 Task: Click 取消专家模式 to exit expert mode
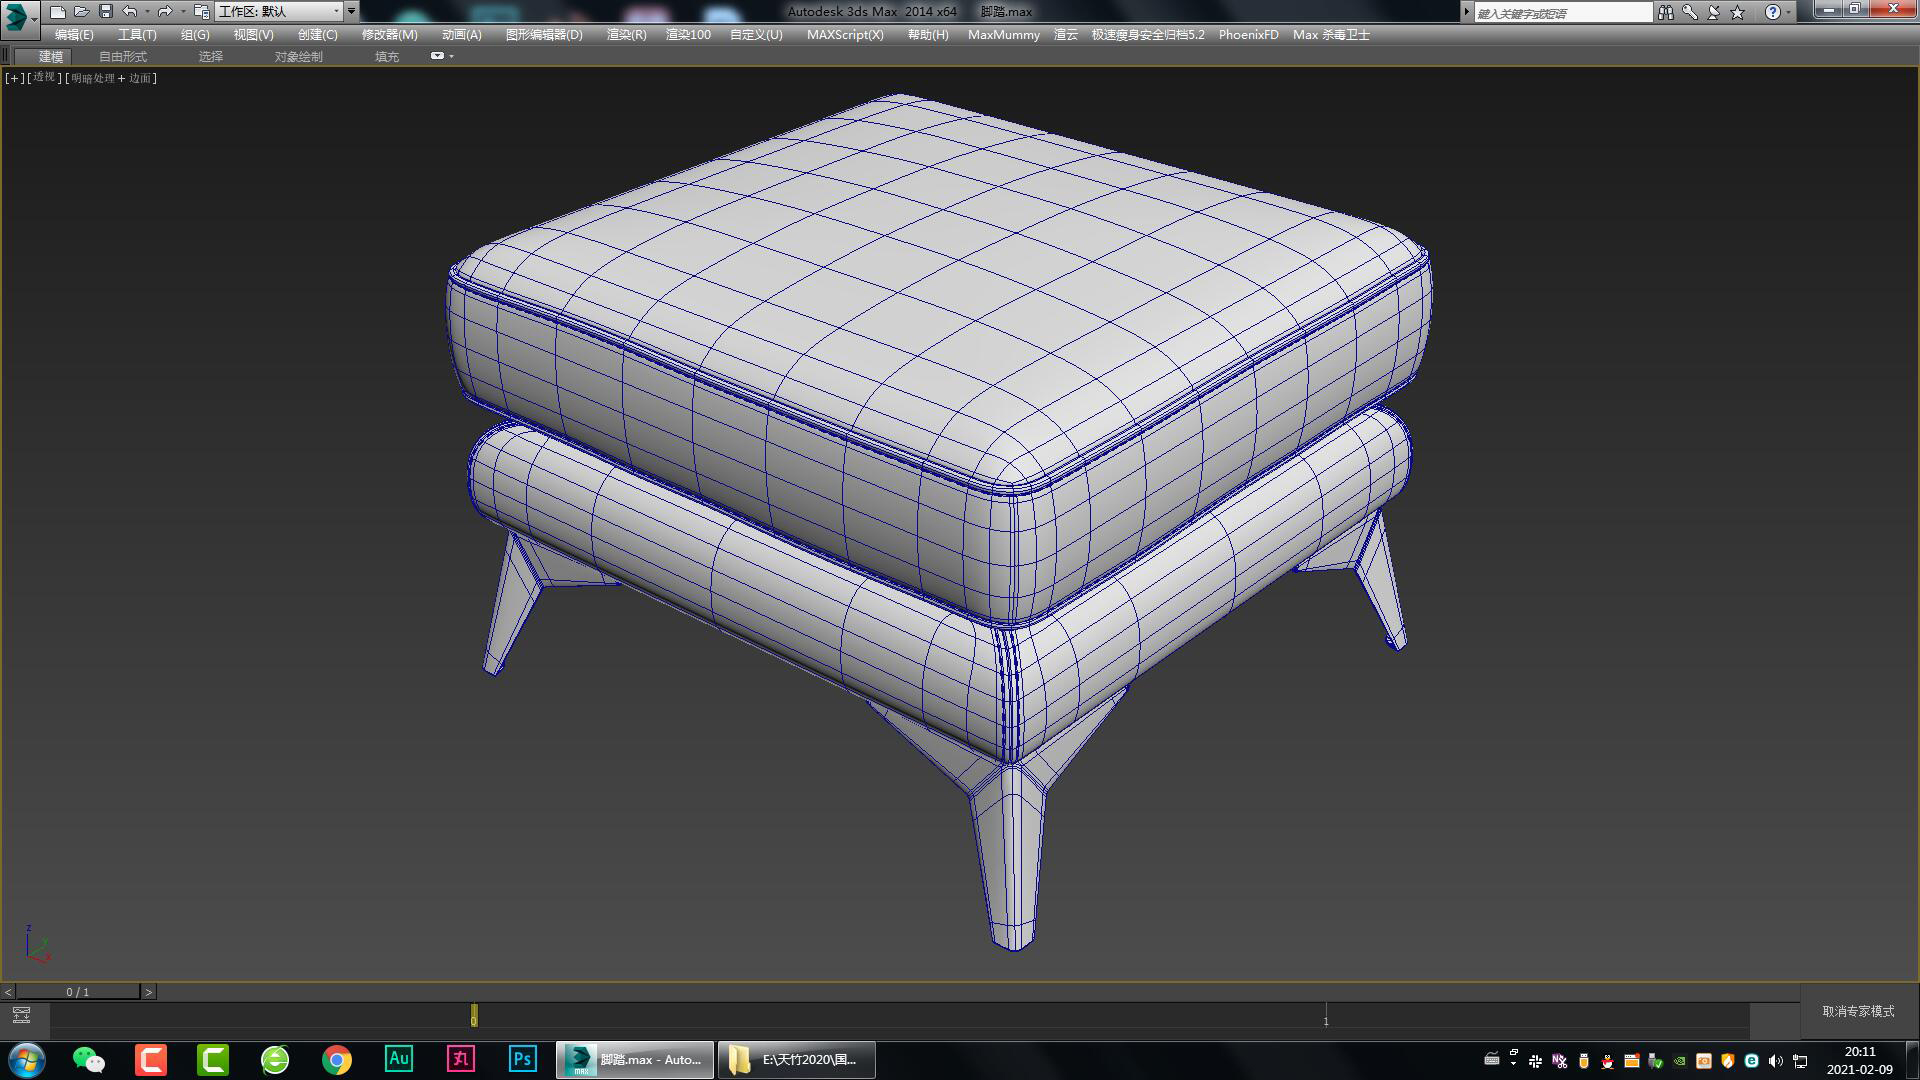point(1857,1012)
